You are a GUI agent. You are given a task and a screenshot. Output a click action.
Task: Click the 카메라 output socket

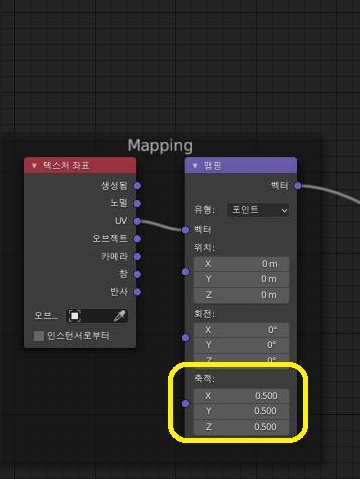click(137, 256)
